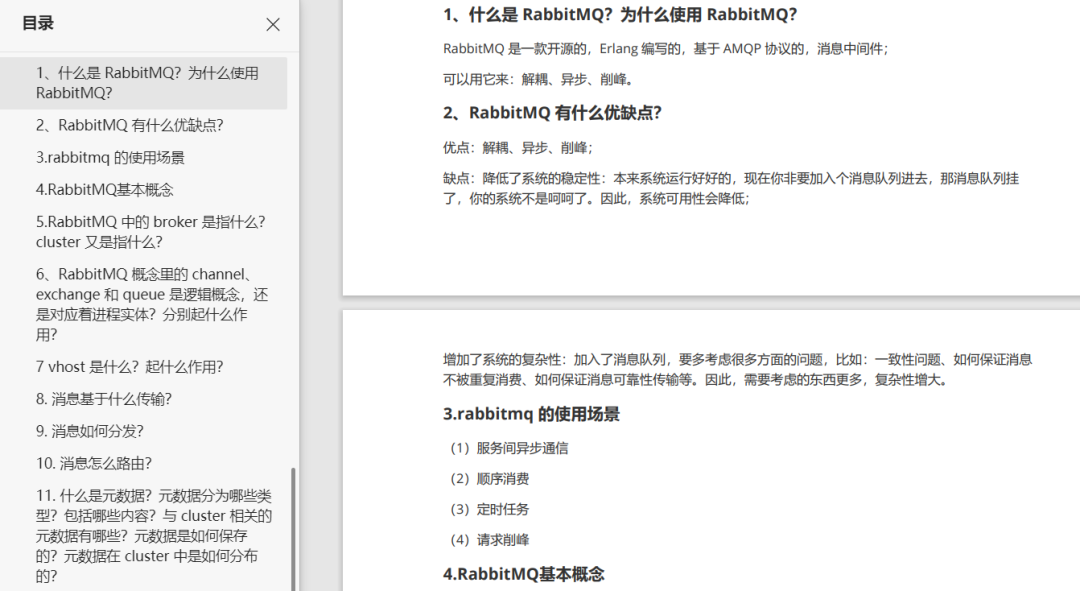1080x591 pixels.
Task: Click list item (1) 服务间异步通信
Action: pos(509,448)
